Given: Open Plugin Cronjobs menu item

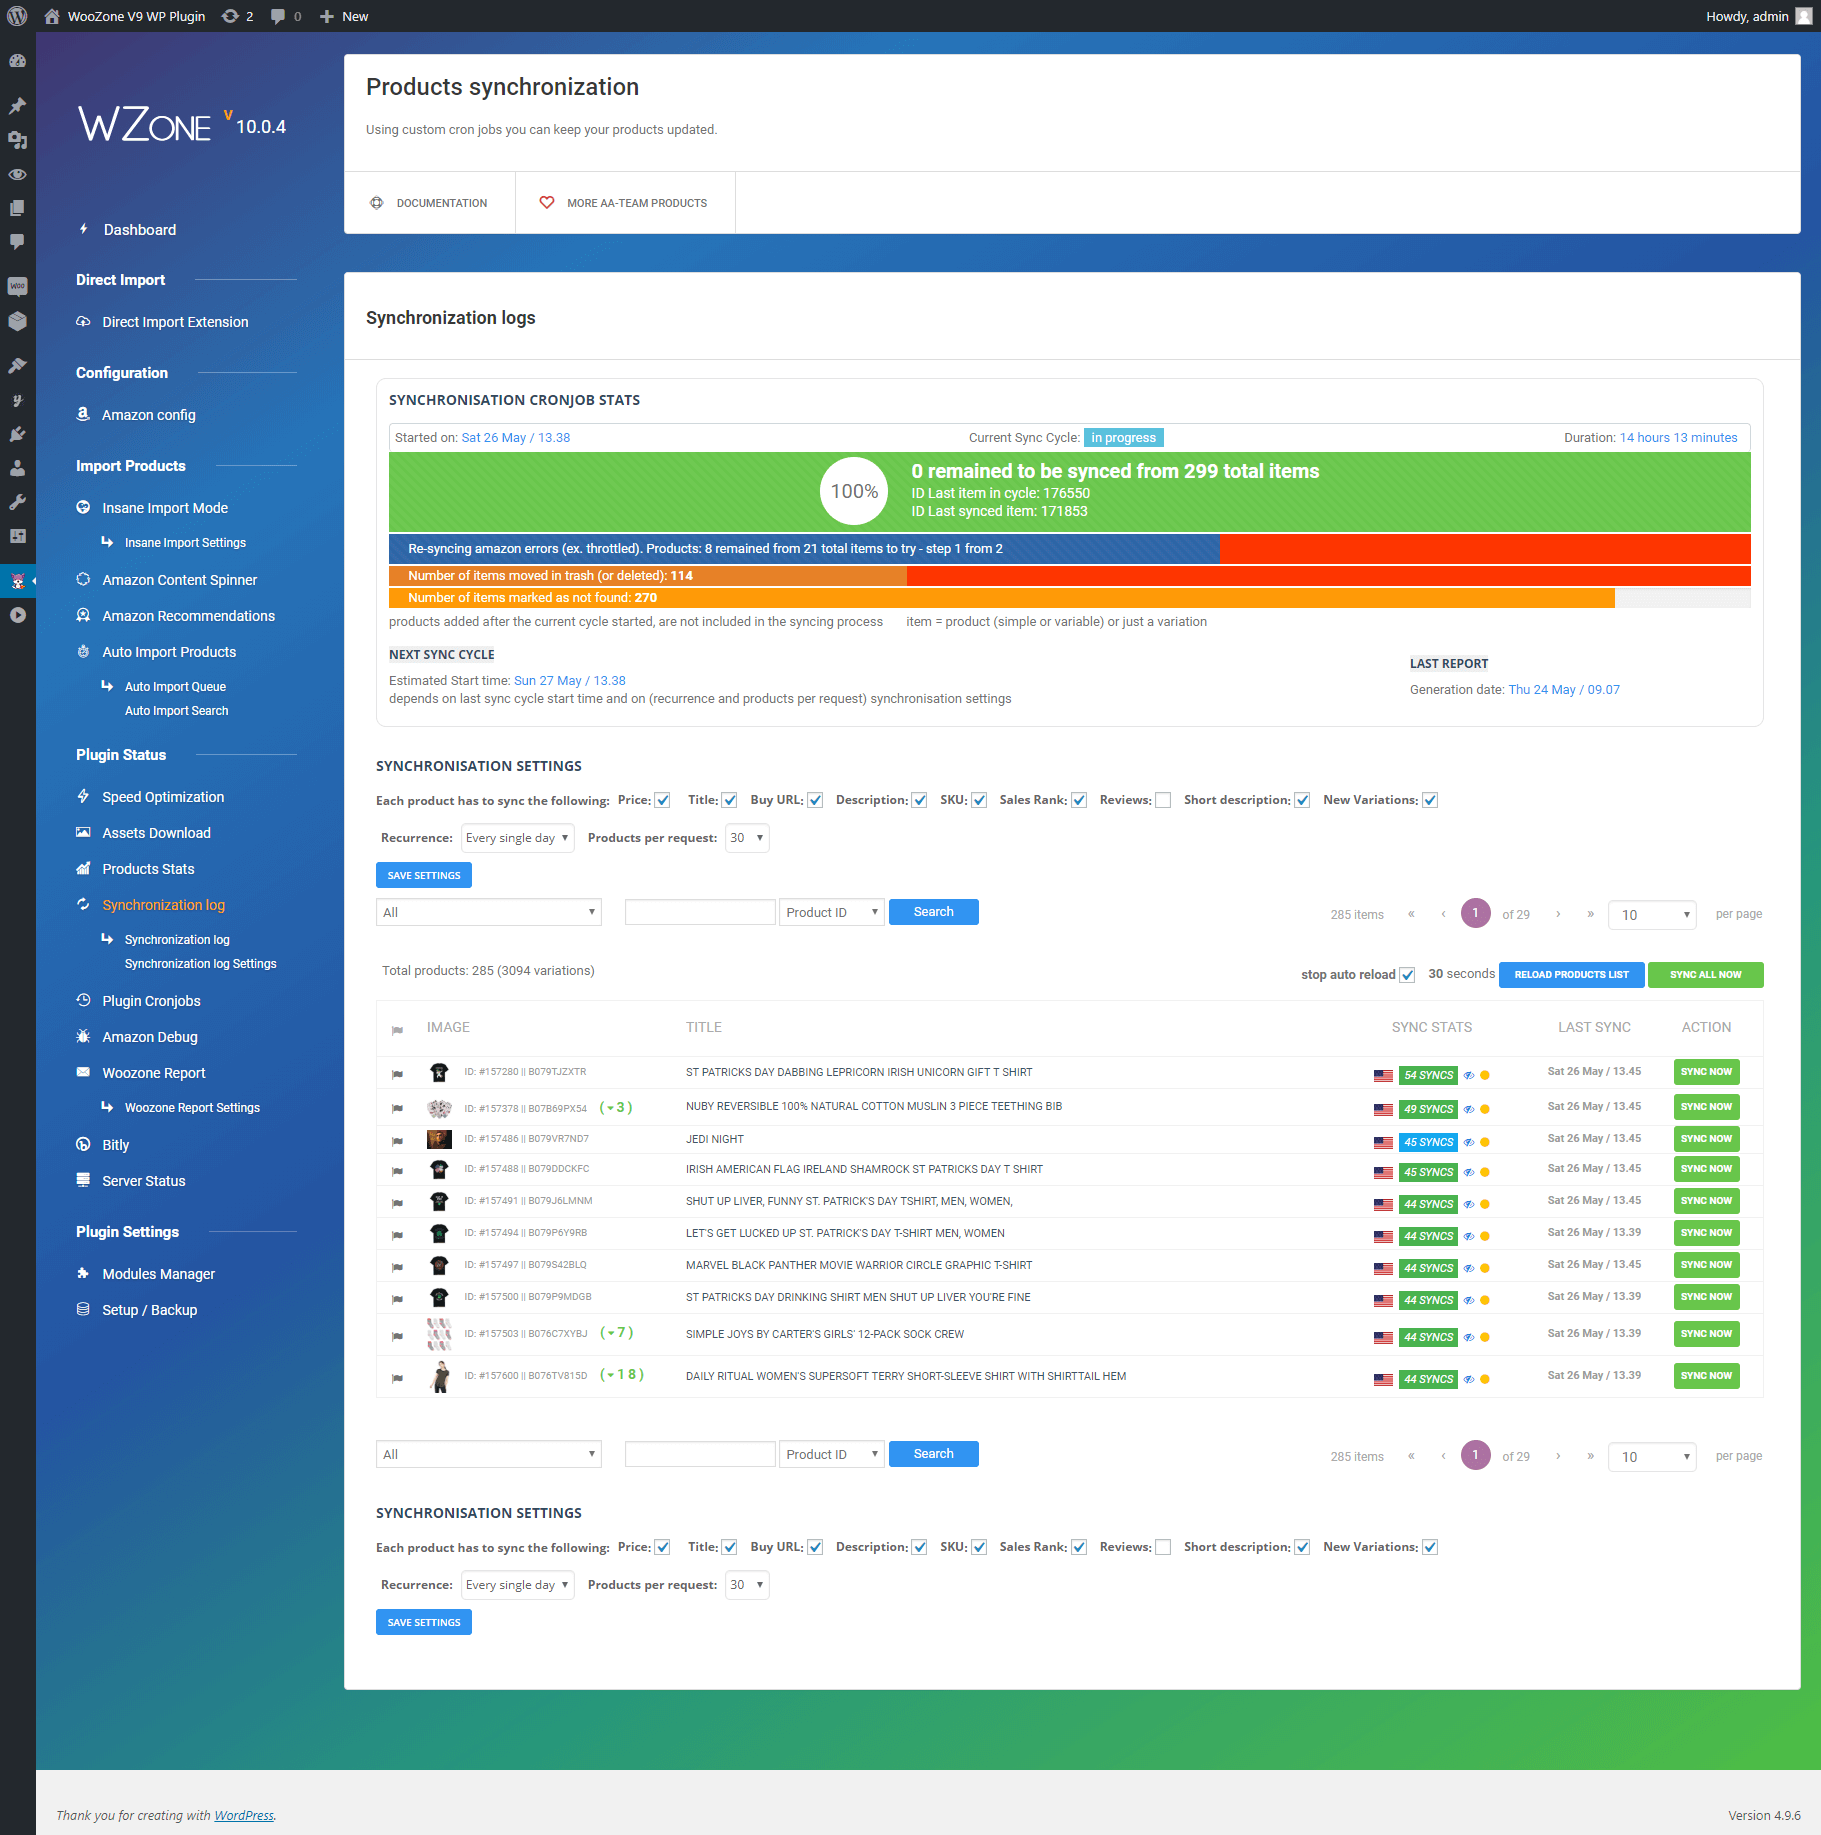Looking at the screenshot, I should point(151,1001).
